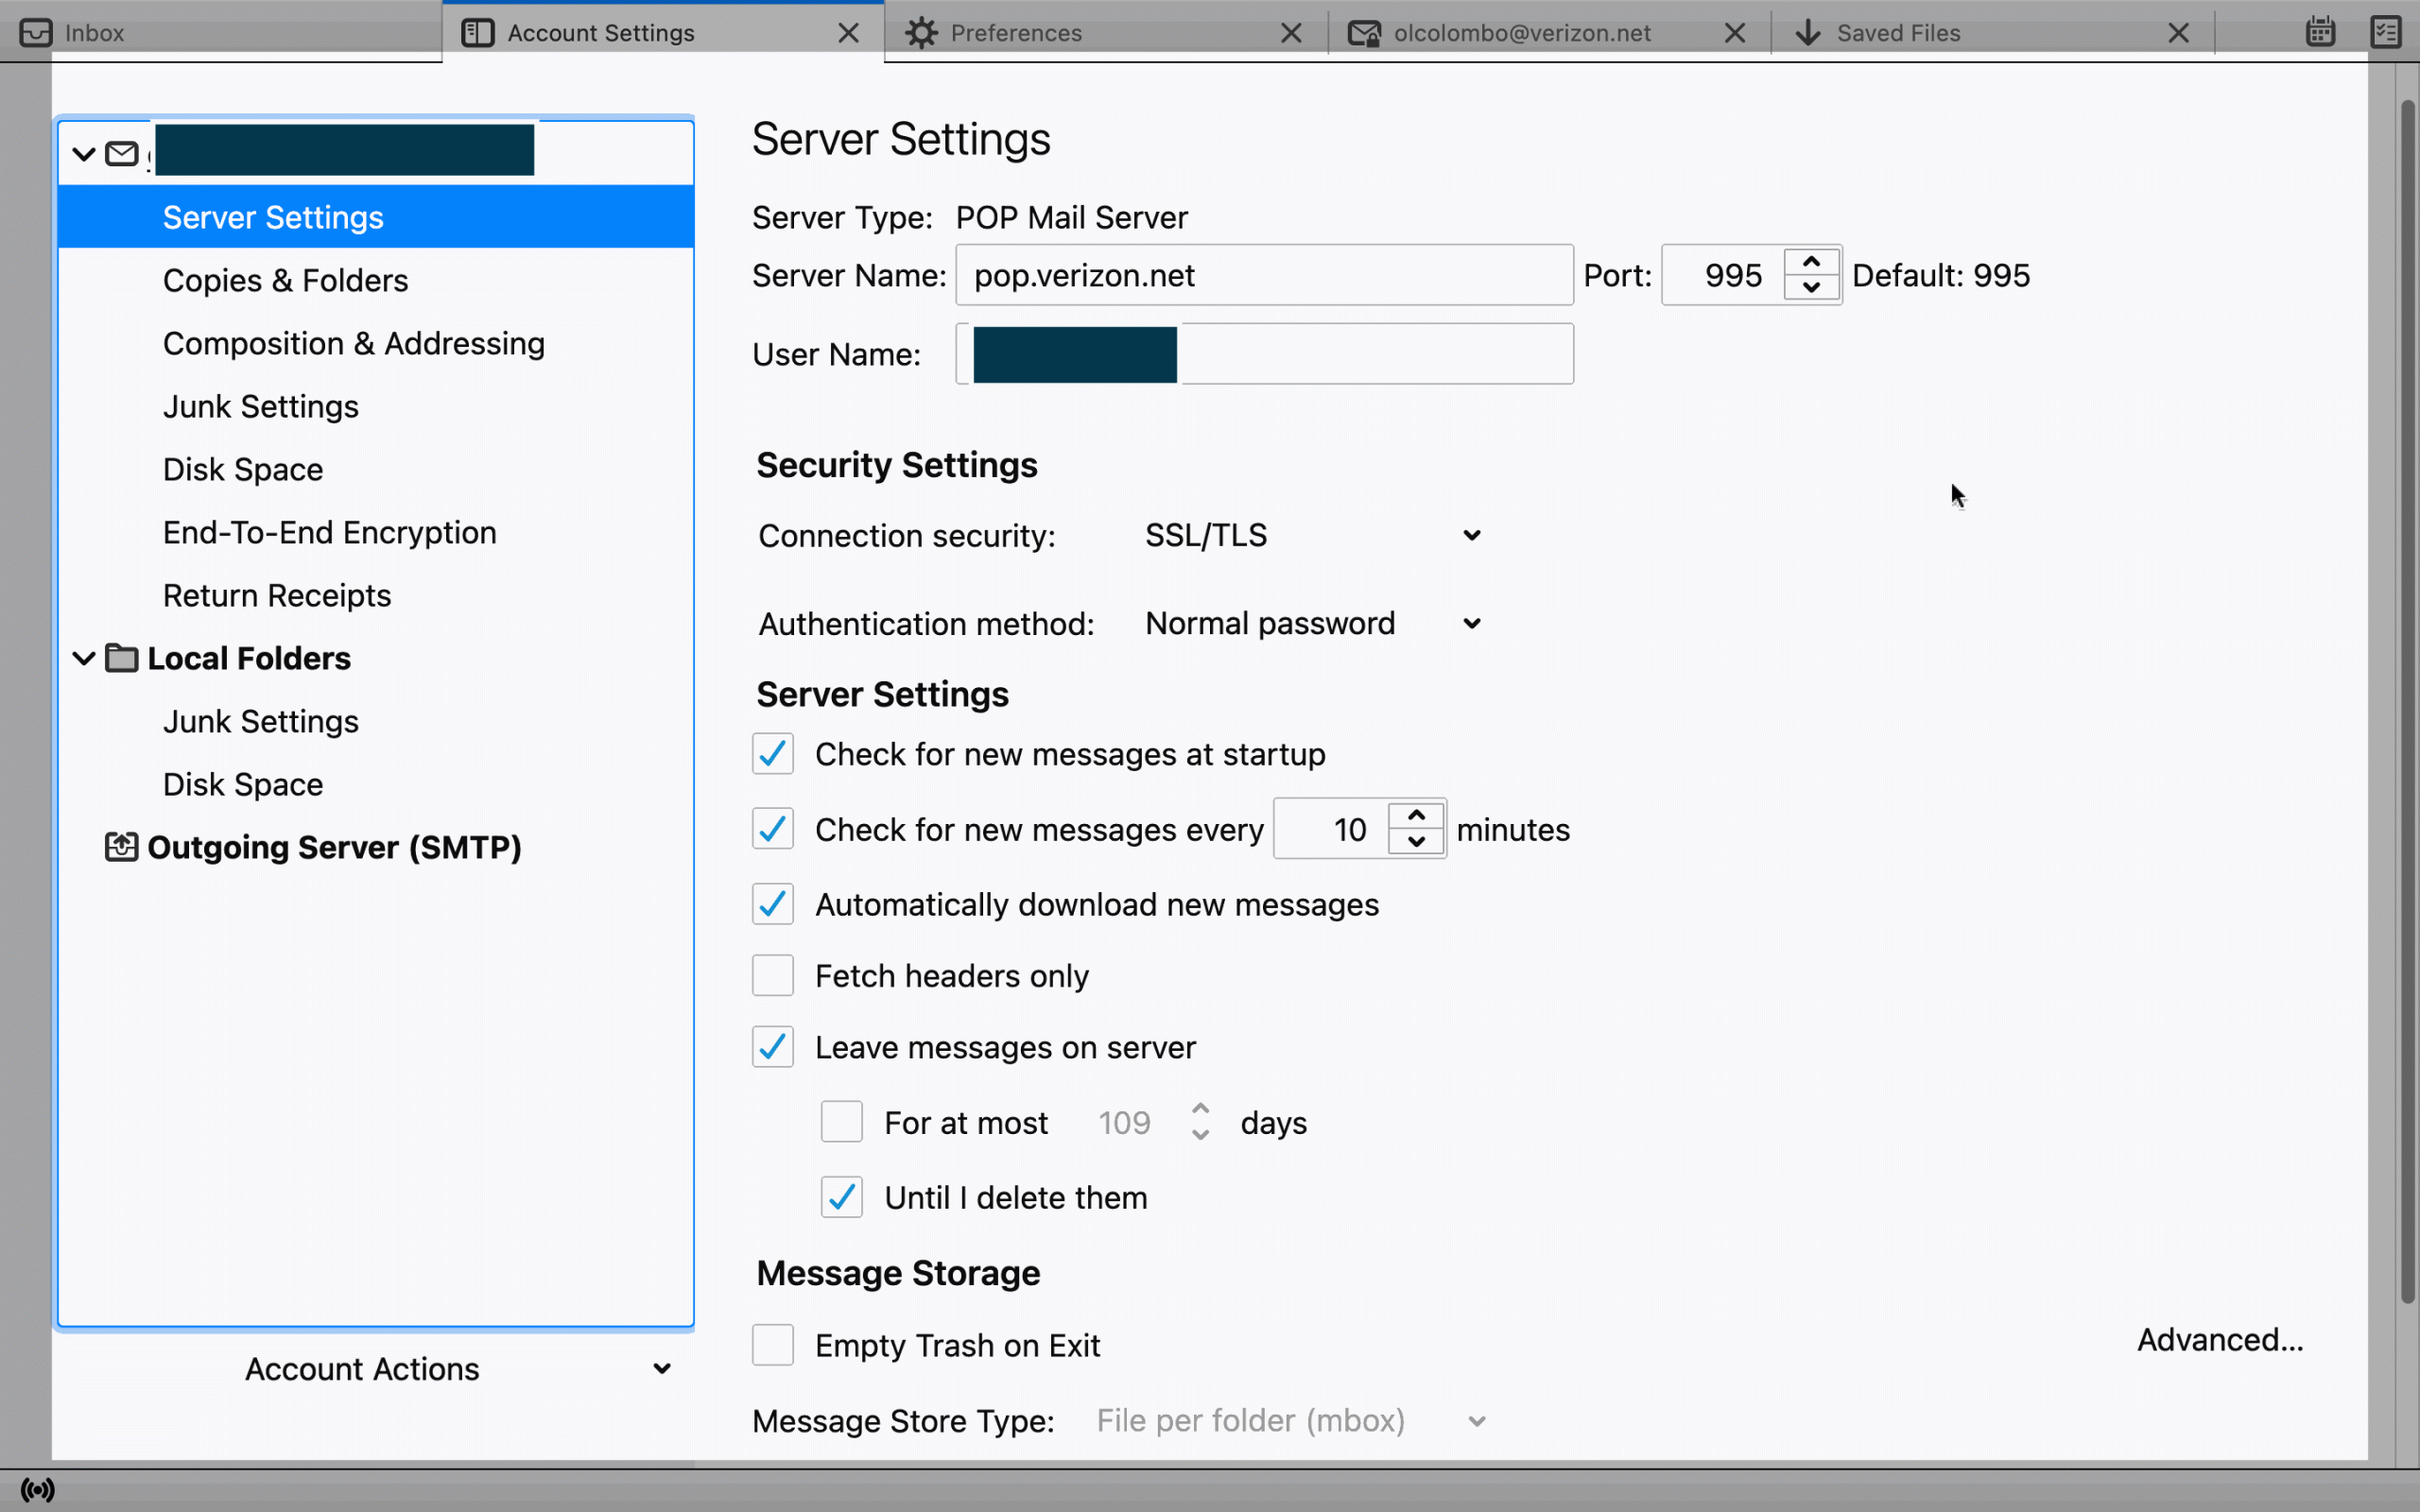Click the mail account envelope icon in the sidebar
This screenshot has width=2420, height=1512.
121,154
